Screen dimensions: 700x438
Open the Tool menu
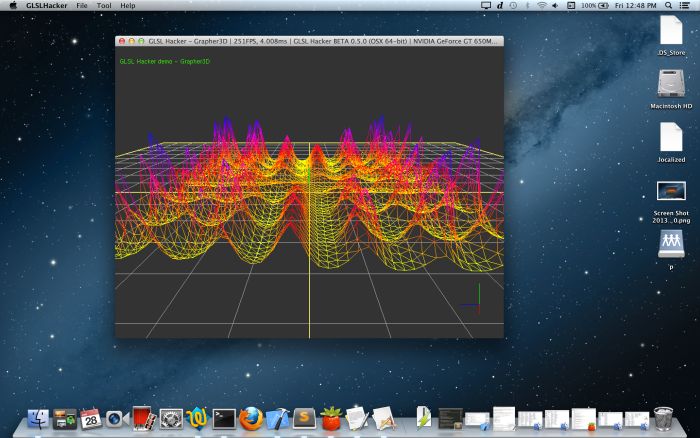(104, 6)
